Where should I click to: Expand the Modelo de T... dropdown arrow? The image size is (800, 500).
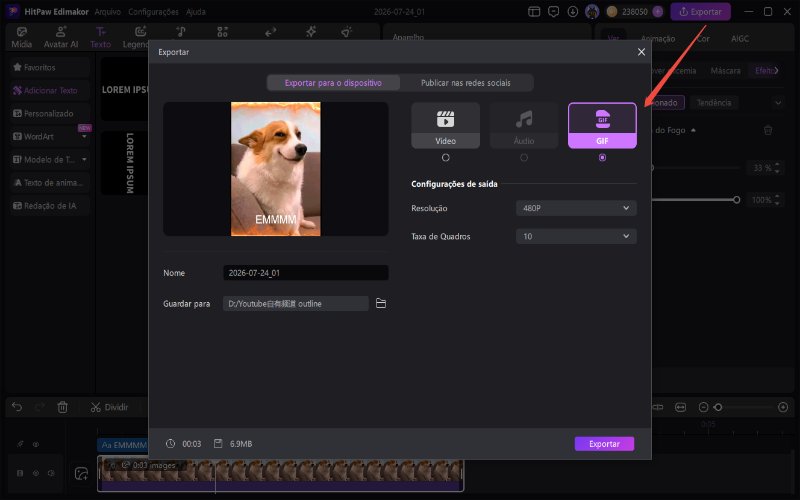coord(84,160)
